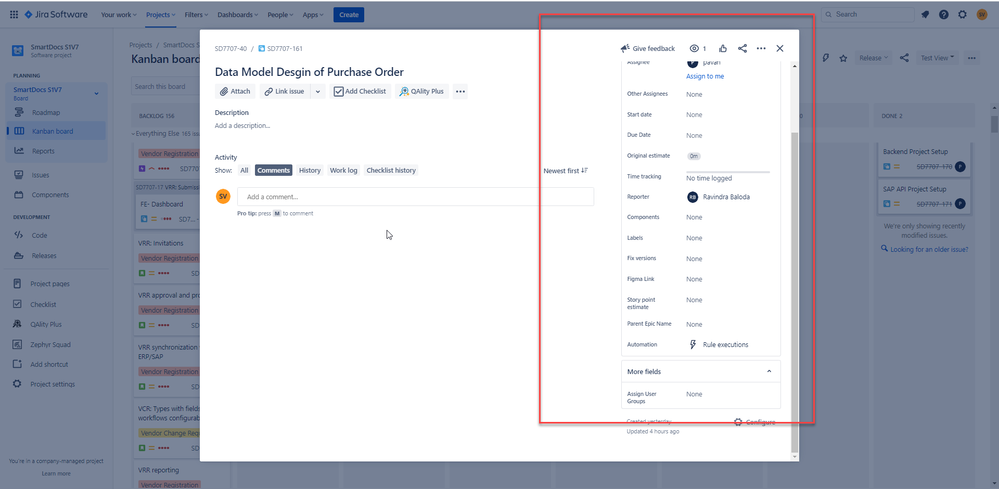The width and height of the screenshot is (999, 489).
Task: Open the SV user profile avatar
Action: [982, 15]
